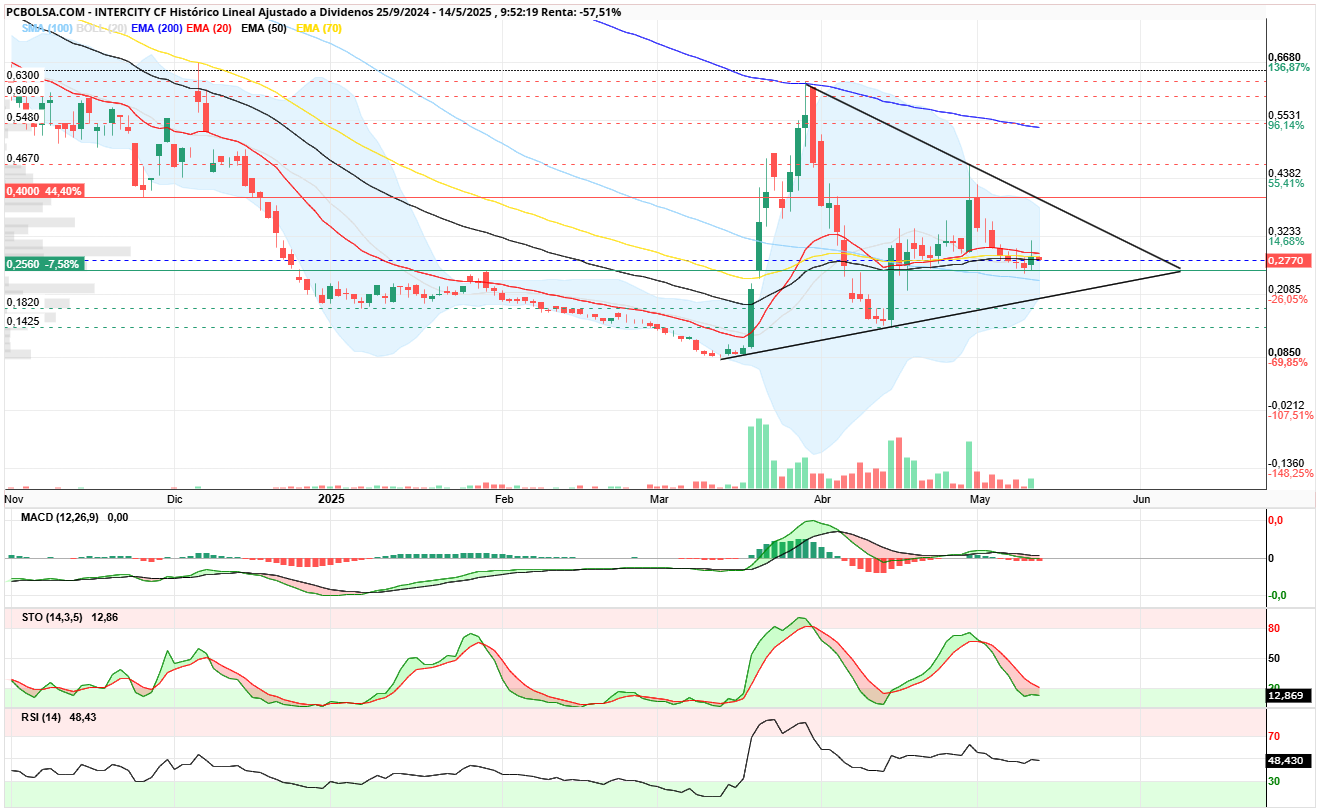
Task: Select the black 48,430 RSI value badge
Action: tap(1290, 760)
